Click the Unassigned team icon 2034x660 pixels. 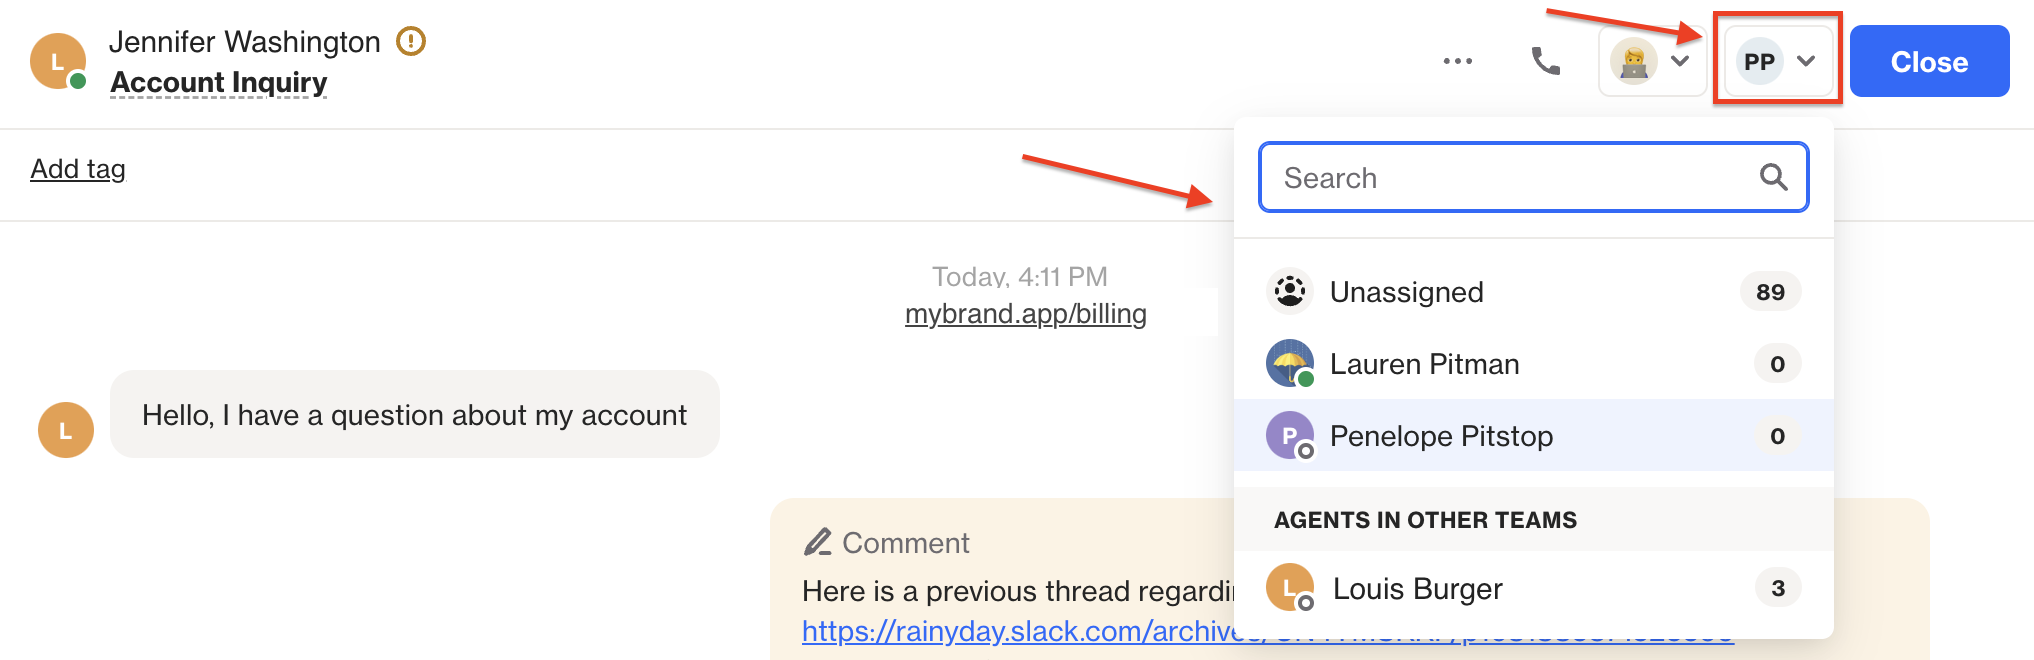click(x=1290, y=291)
